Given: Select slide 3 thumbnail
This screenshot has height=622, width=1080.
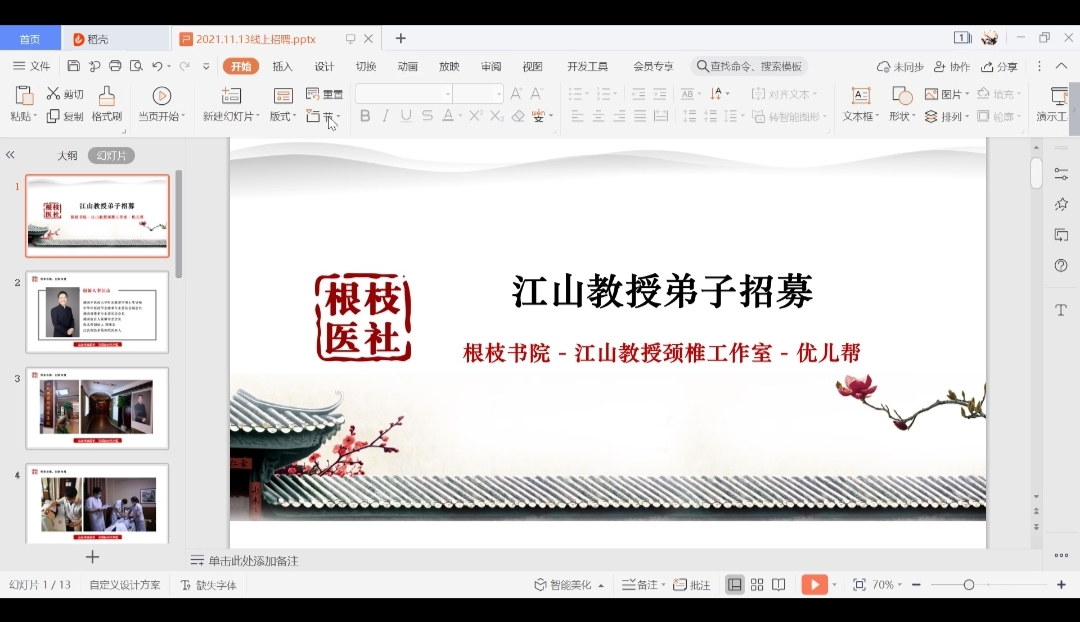Looking at the screenshot, I should point(97,408).
